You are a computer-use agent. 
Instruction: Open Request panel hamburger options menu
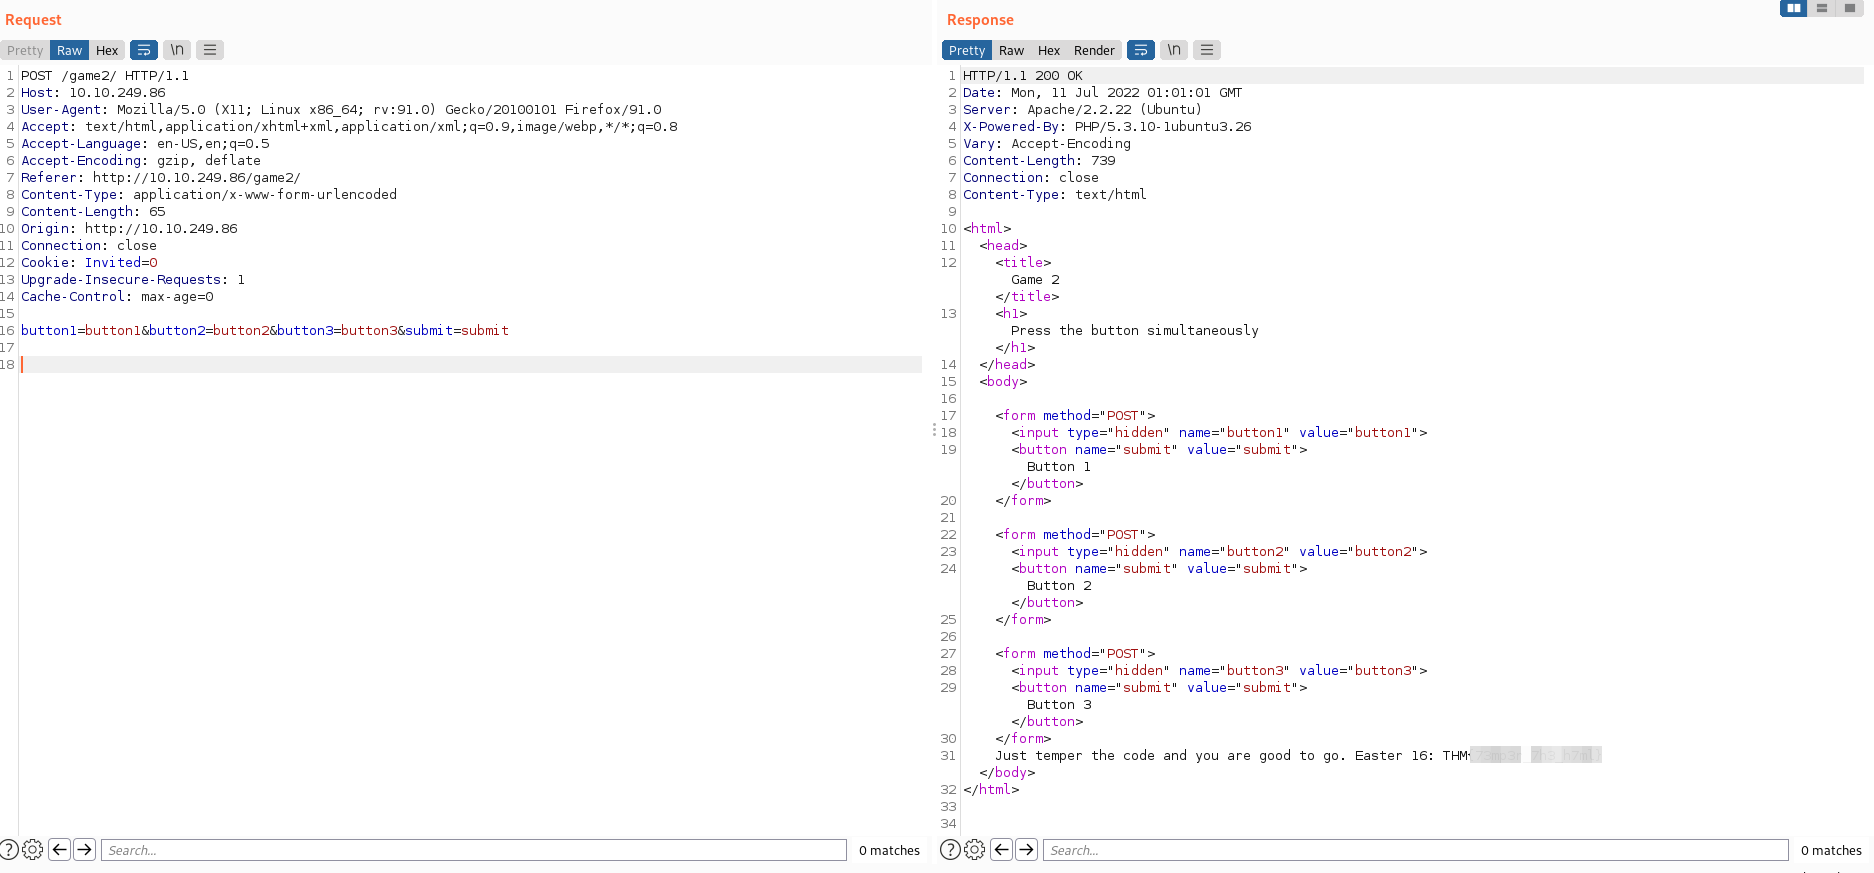click(210, 50)
